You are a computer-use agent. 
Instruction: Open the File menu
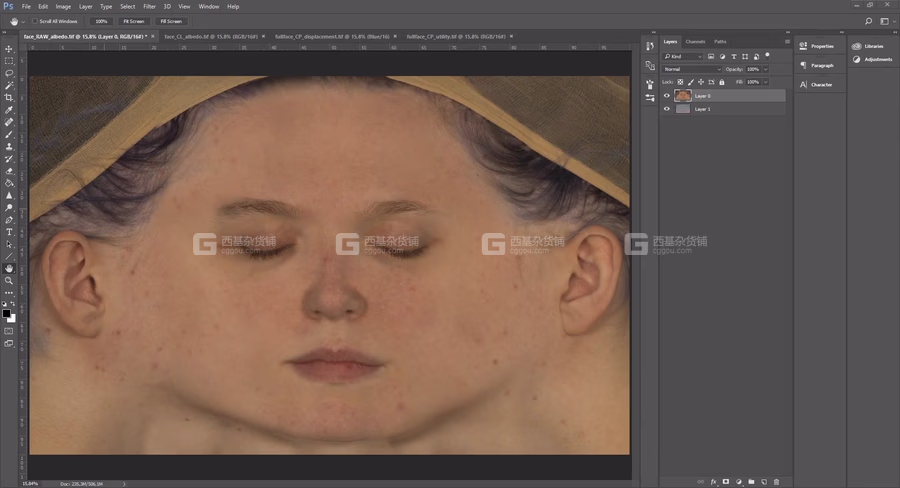26,6
